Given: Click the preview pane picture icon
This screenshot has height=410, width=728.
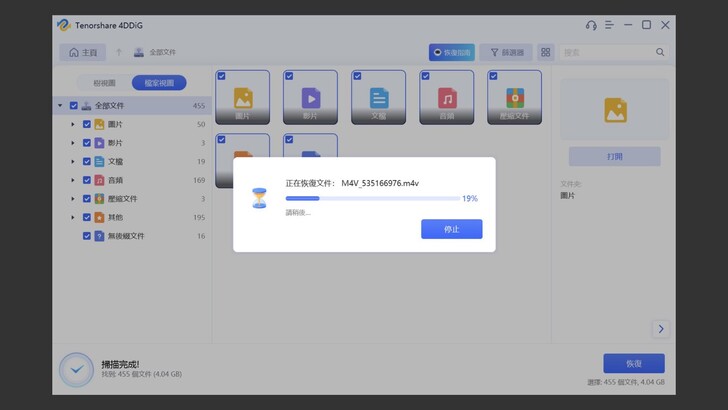Looking at the screenshot, I should point(615,110).
